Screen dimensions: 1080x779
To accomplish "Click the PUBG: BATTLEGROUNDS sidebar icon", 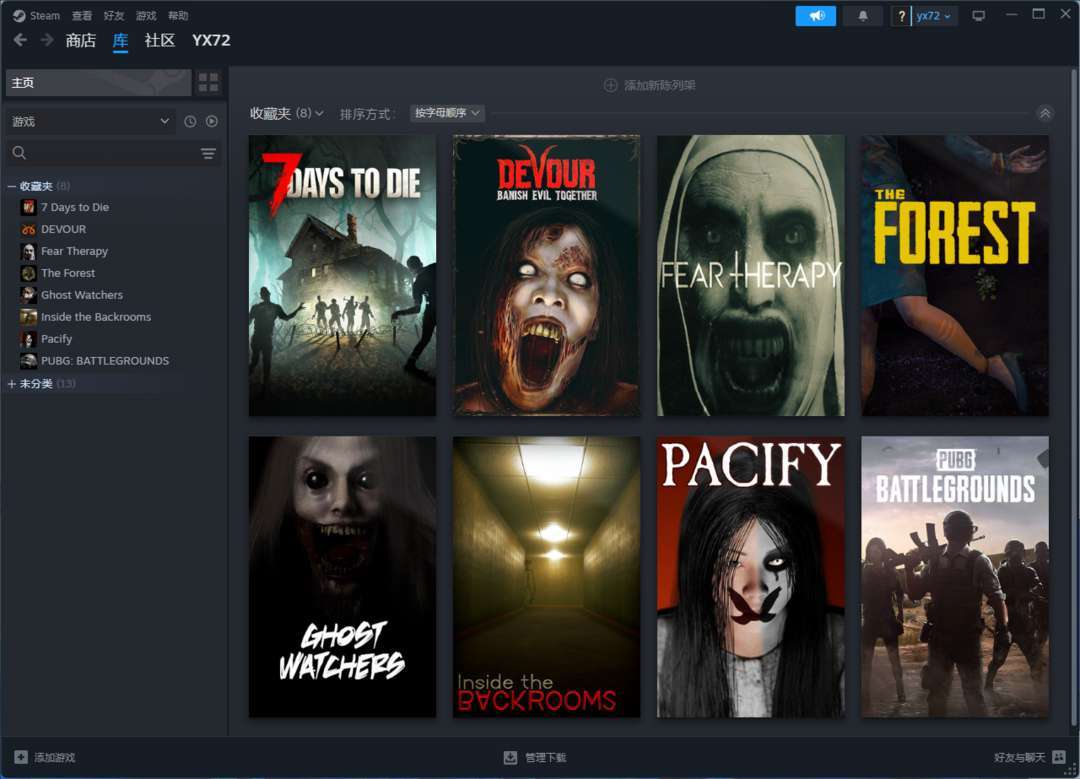I will [28, 361].
